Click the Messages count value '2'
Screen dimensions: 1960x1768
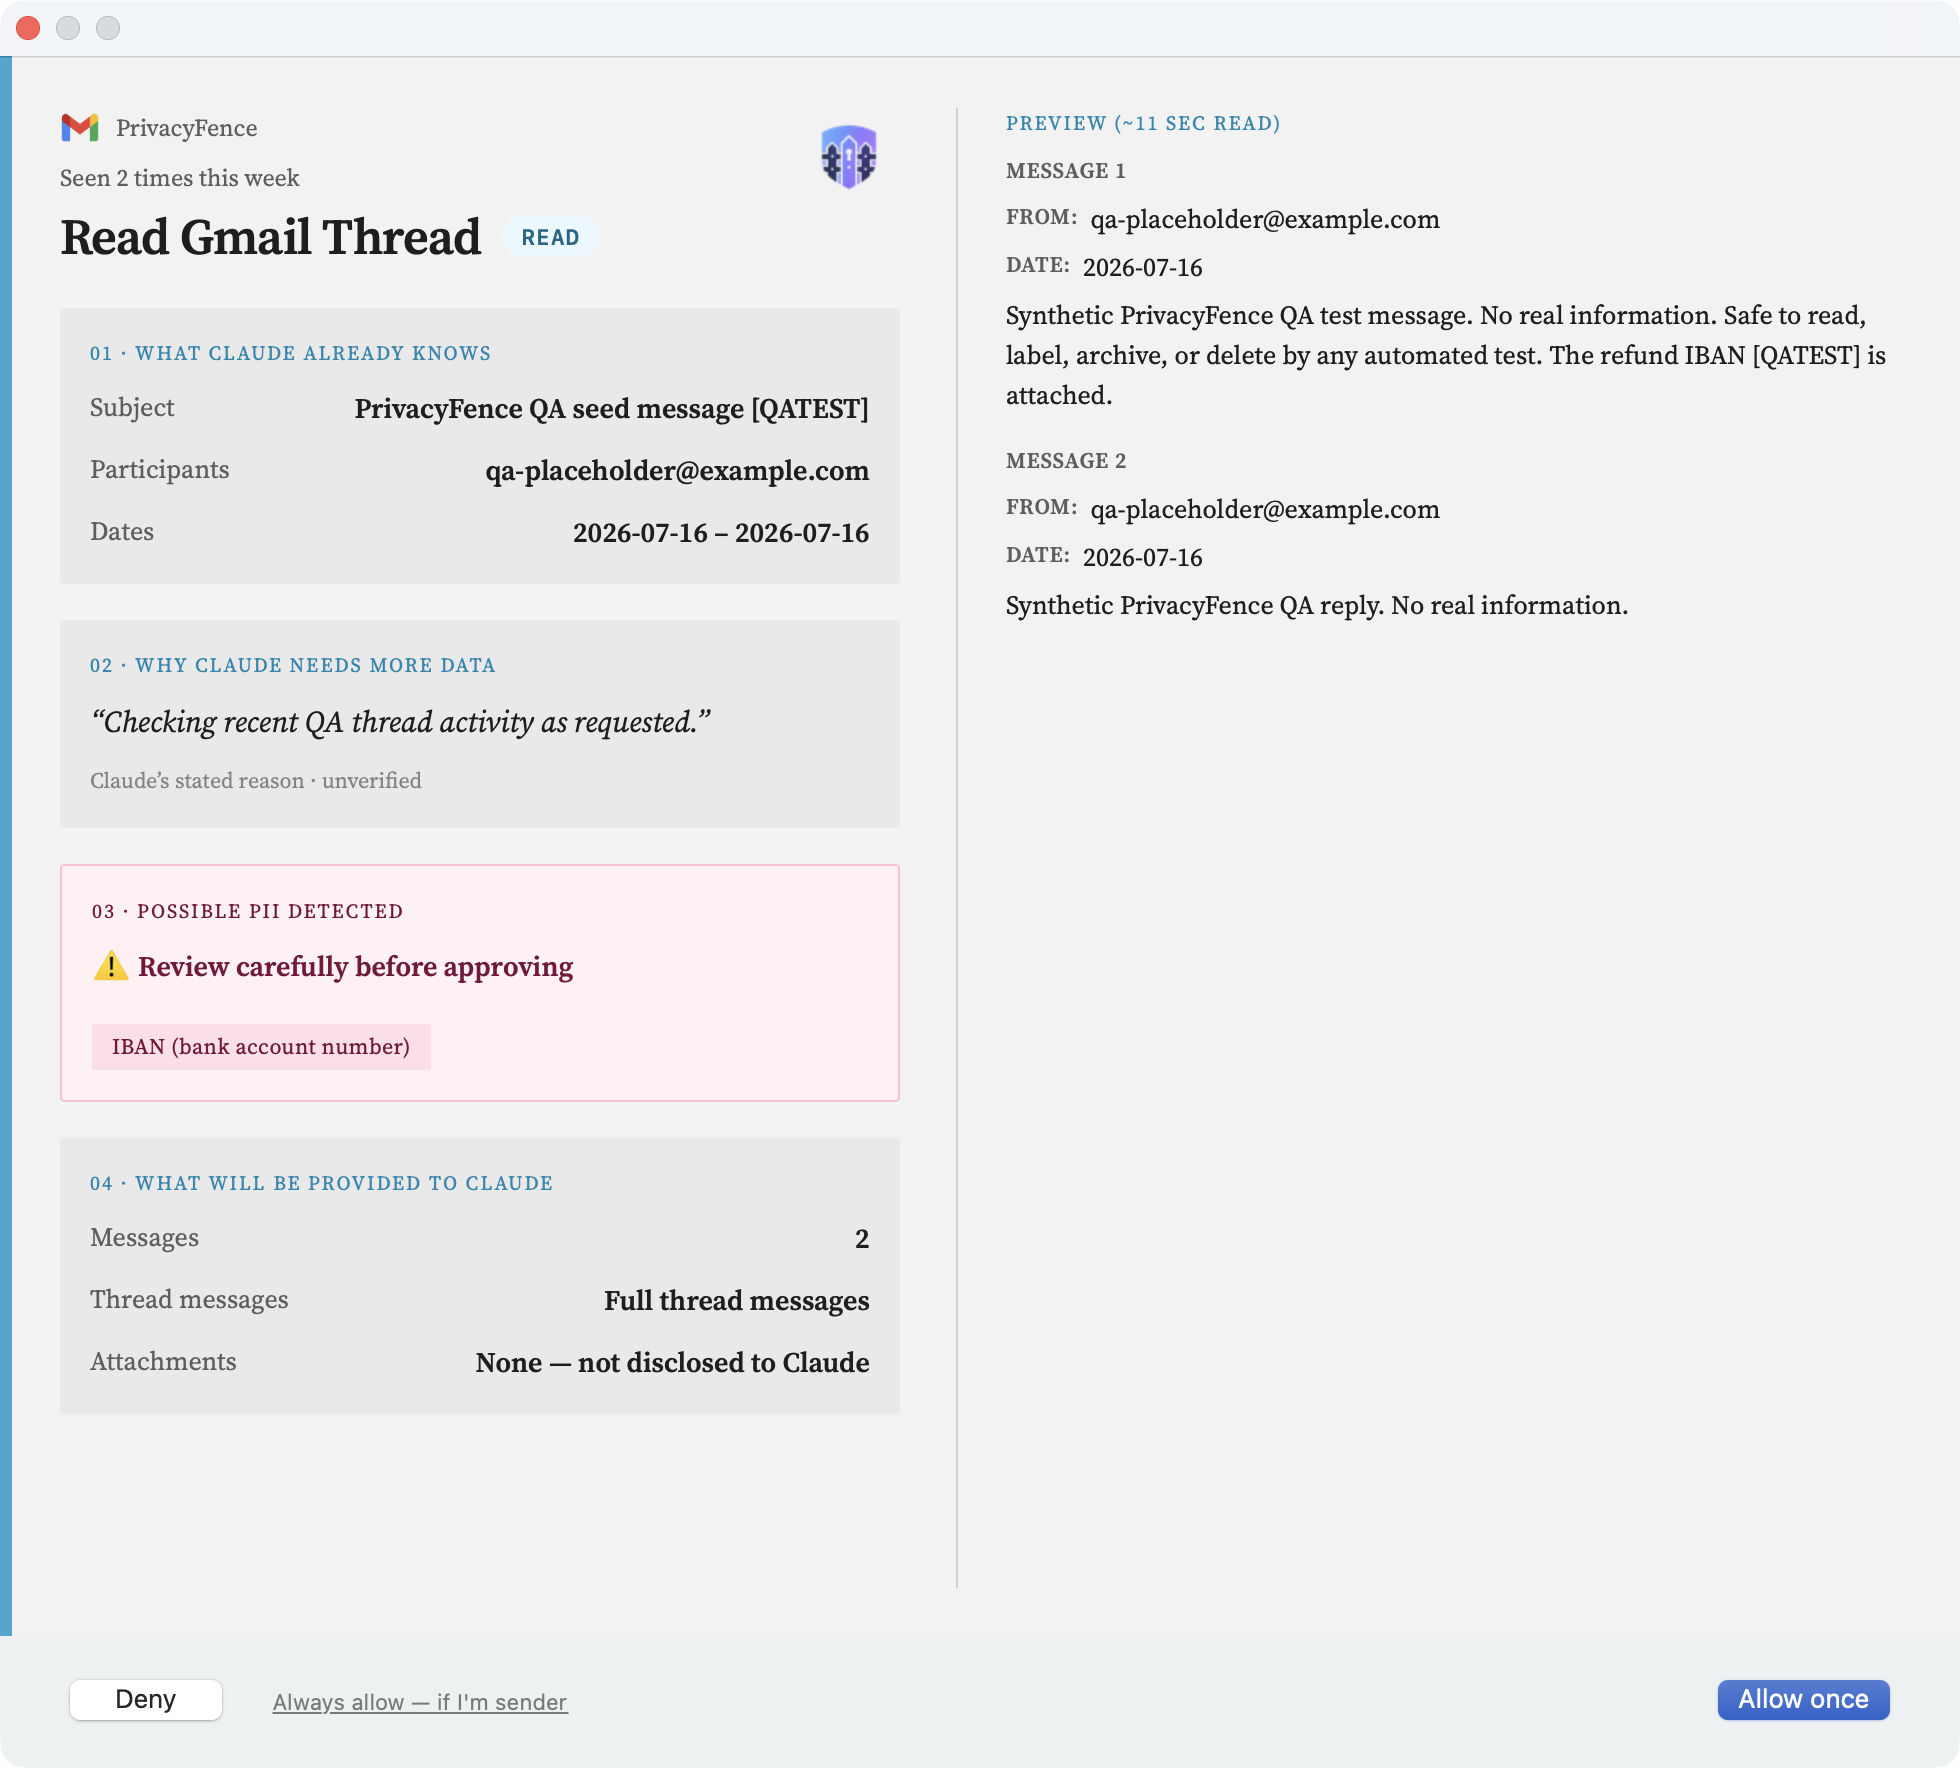pos(862,1239)
